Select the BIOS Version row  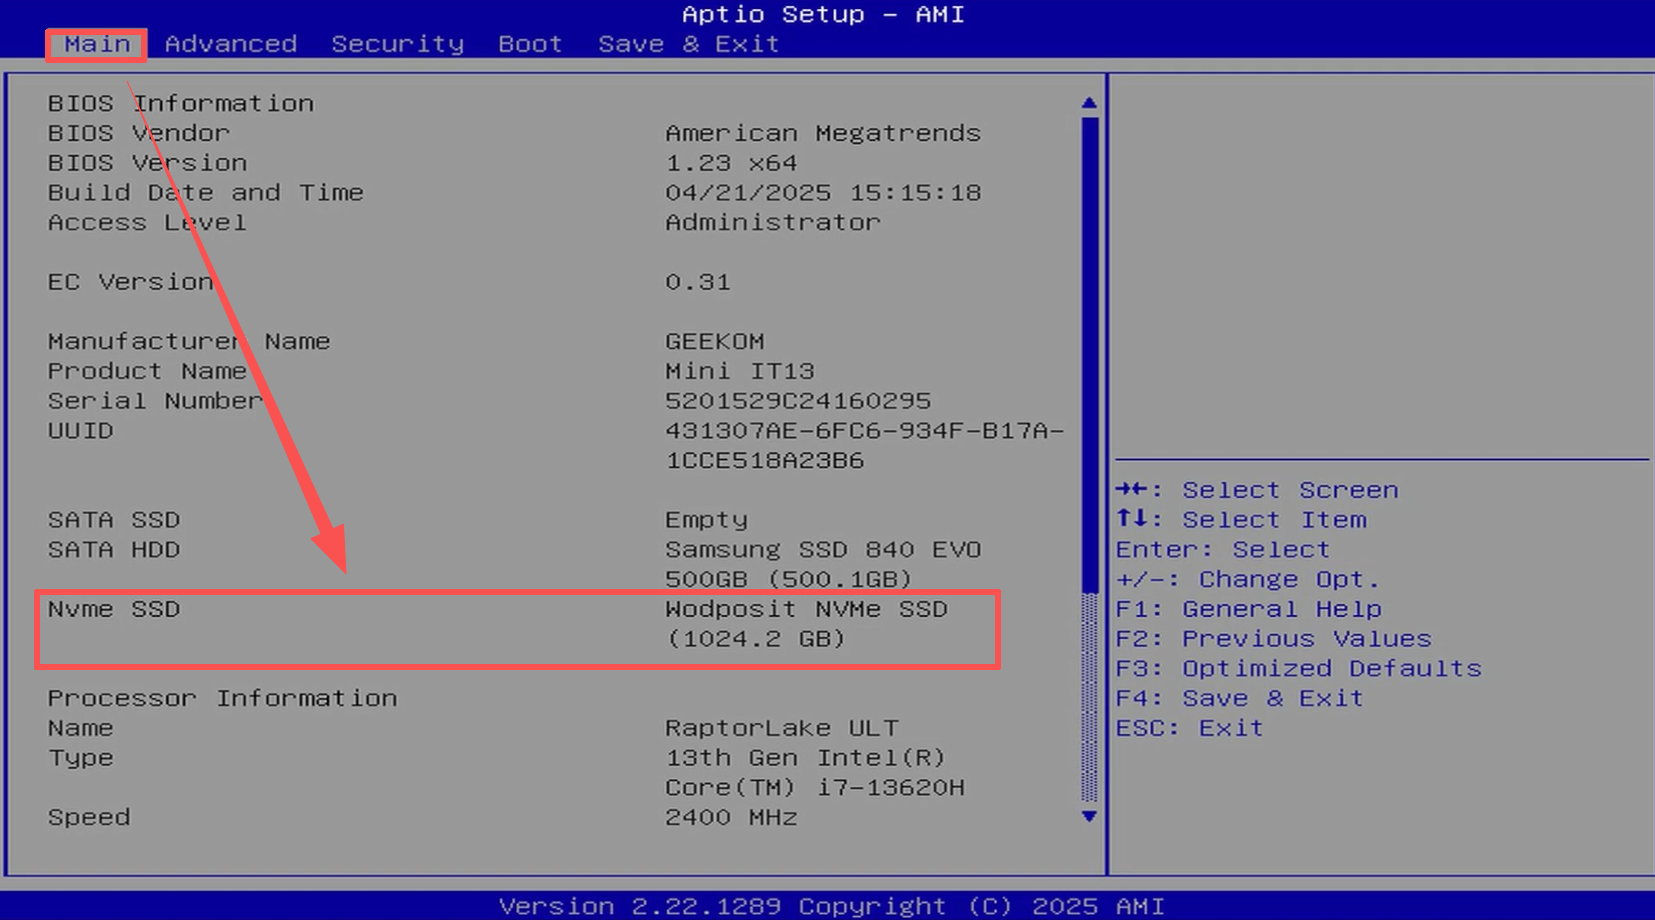[147, 162]
